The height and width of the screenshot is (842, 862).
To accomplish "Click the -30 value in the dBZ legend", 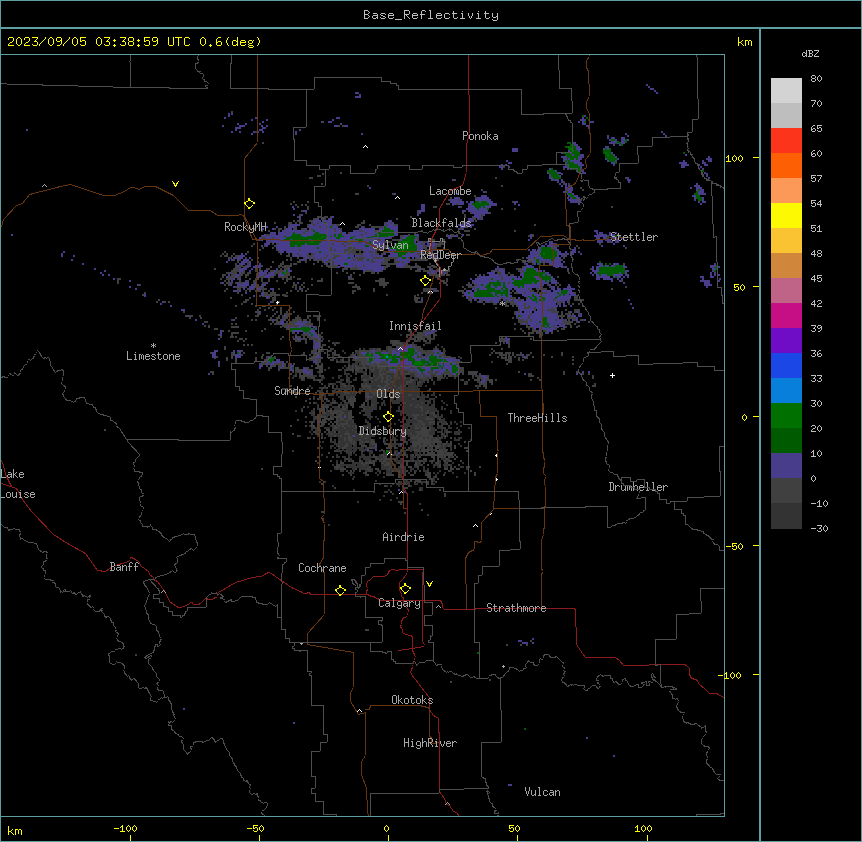I will click(x=819, y=529).
